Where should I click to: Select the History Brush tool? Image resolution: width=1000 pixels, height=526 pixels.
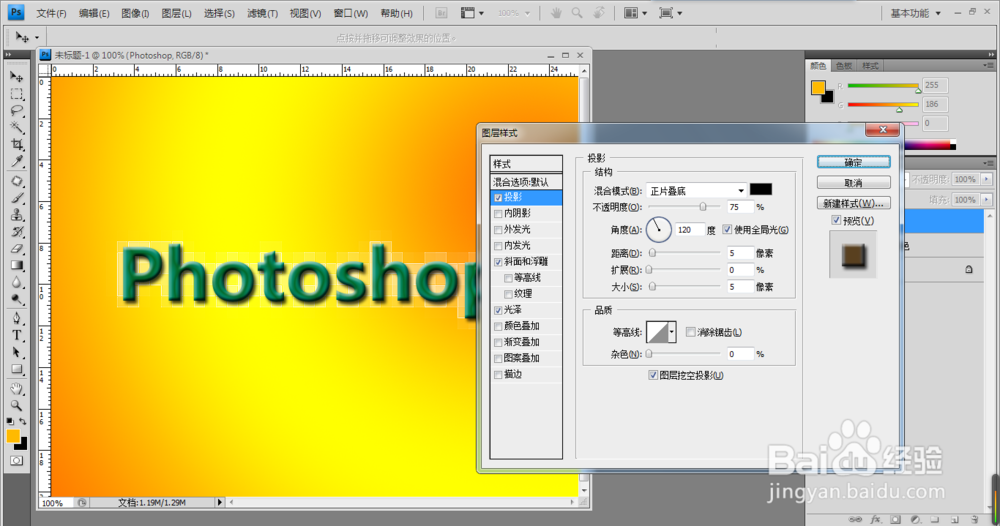tap(17, 231)
